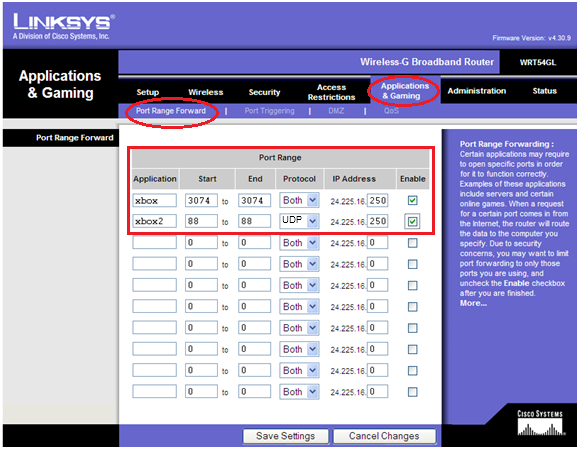The width and height of the screenshot is (579, 449).
Task: Disable the xbox port forwarding rule
Action: point(412,200)
